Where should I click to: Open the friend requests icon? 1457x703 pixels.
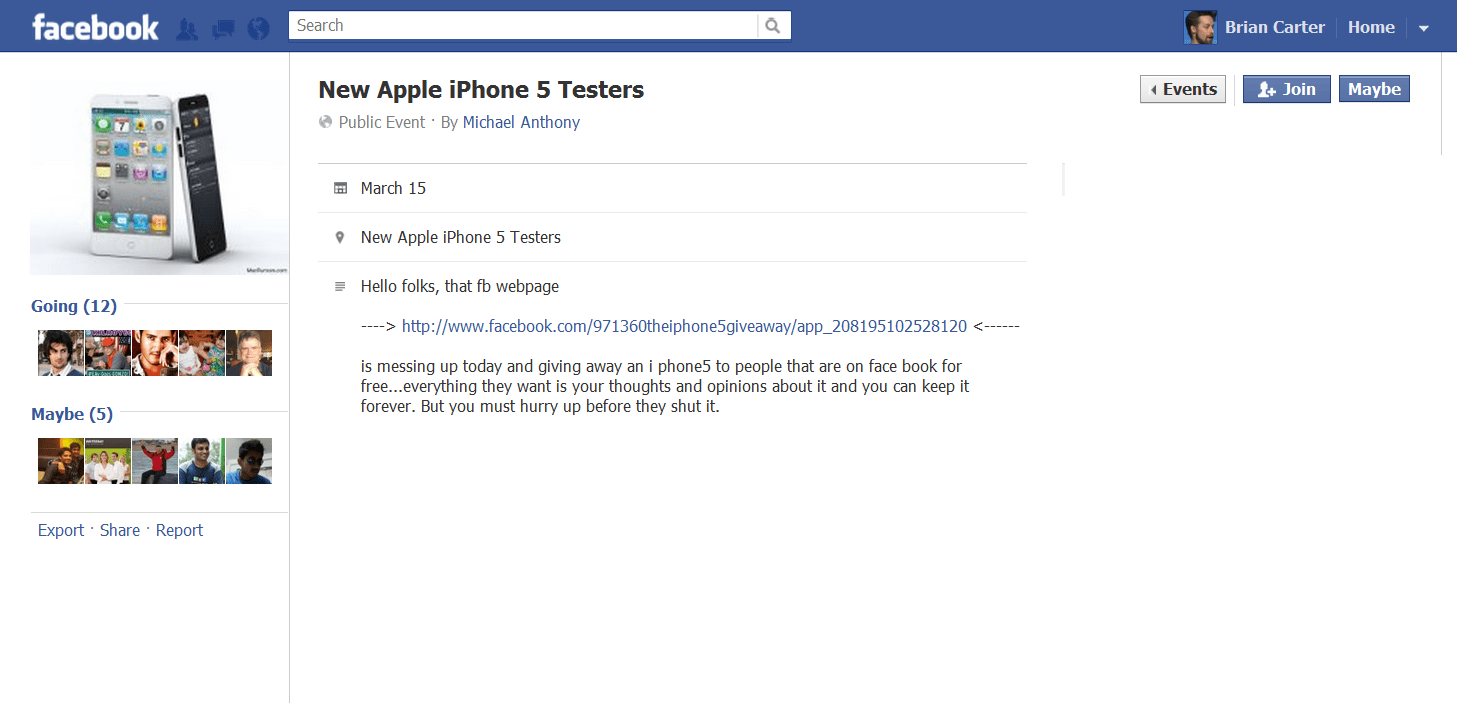click(x=186, y=29)
